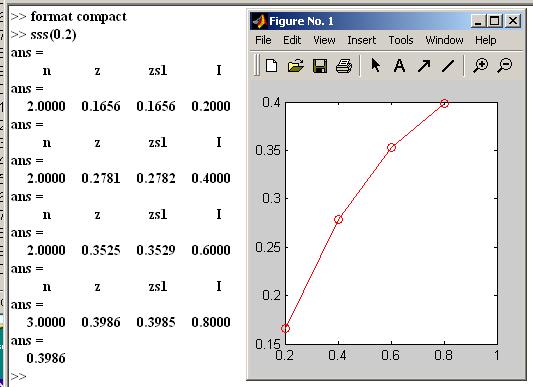Click the Print Figure icon
Viewport: 533px width, 387px height.
click(x=344, y=66)
